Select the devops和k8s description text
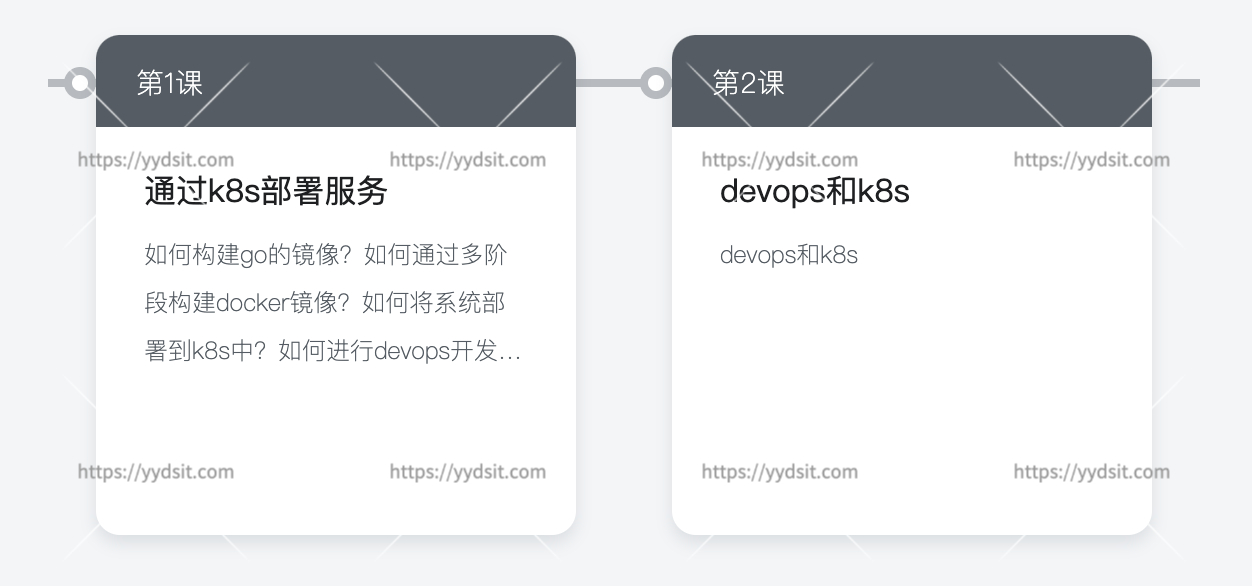Image resolution: width=1252 pixels, height=586 pixels. [x=789, y=255]
